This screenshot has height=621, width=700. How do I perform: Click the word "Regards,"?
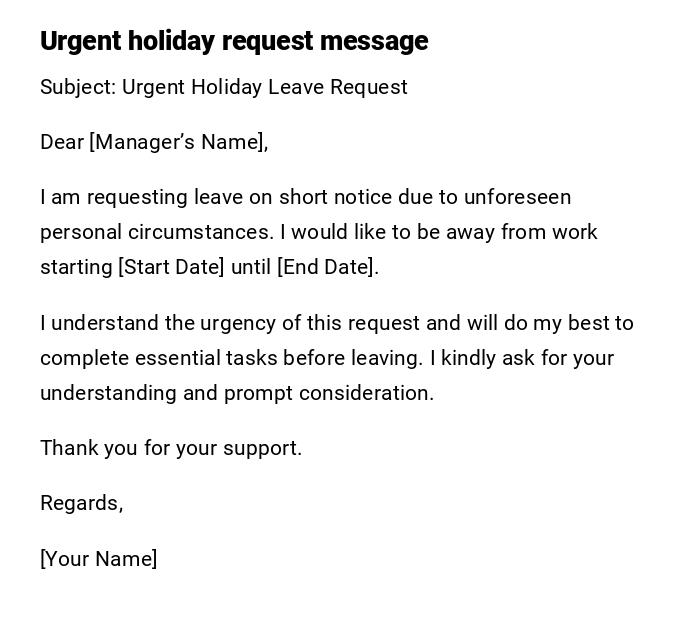[x=81, y=503]
